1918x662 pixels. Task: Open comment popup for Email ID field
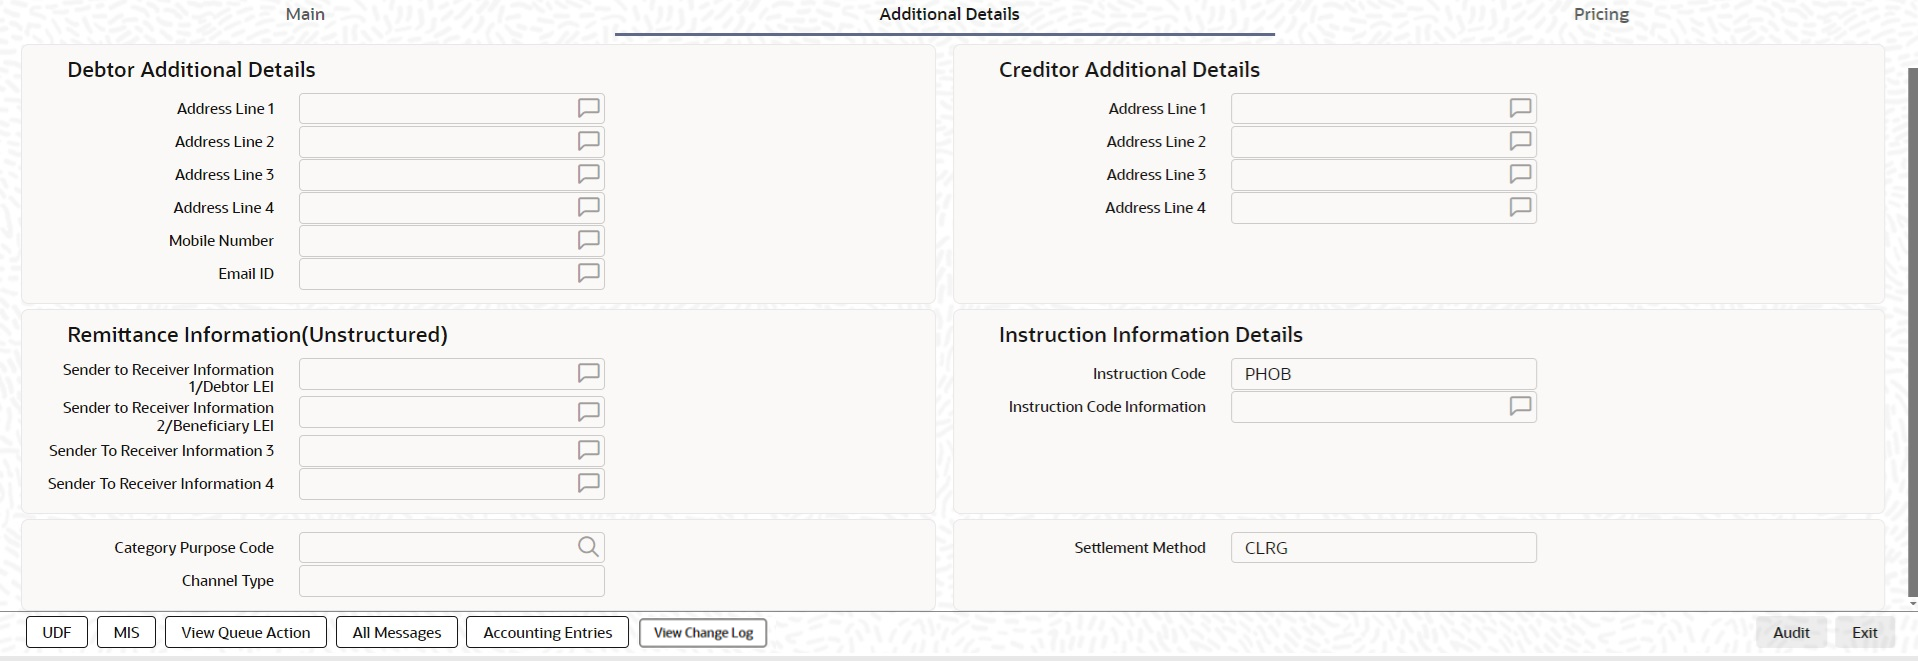(588, 273)
